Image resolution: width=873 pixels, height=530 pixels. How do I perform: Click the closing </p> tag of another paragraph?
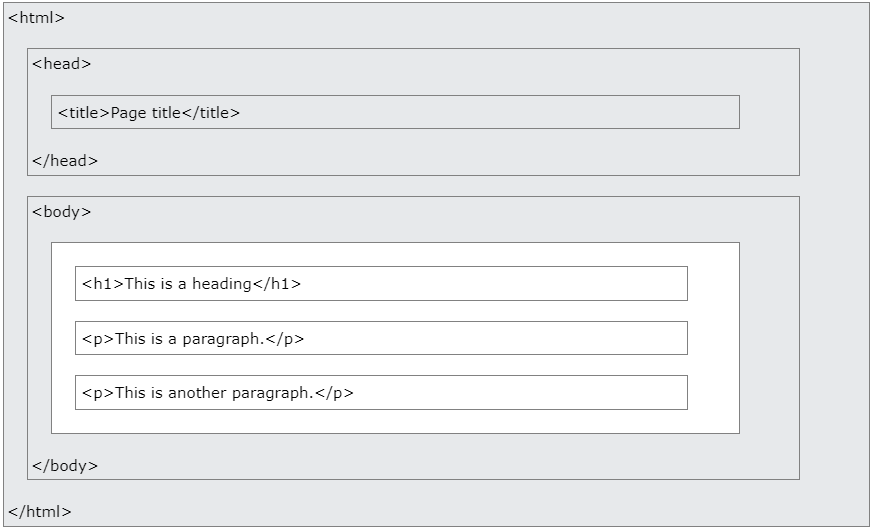335,393
